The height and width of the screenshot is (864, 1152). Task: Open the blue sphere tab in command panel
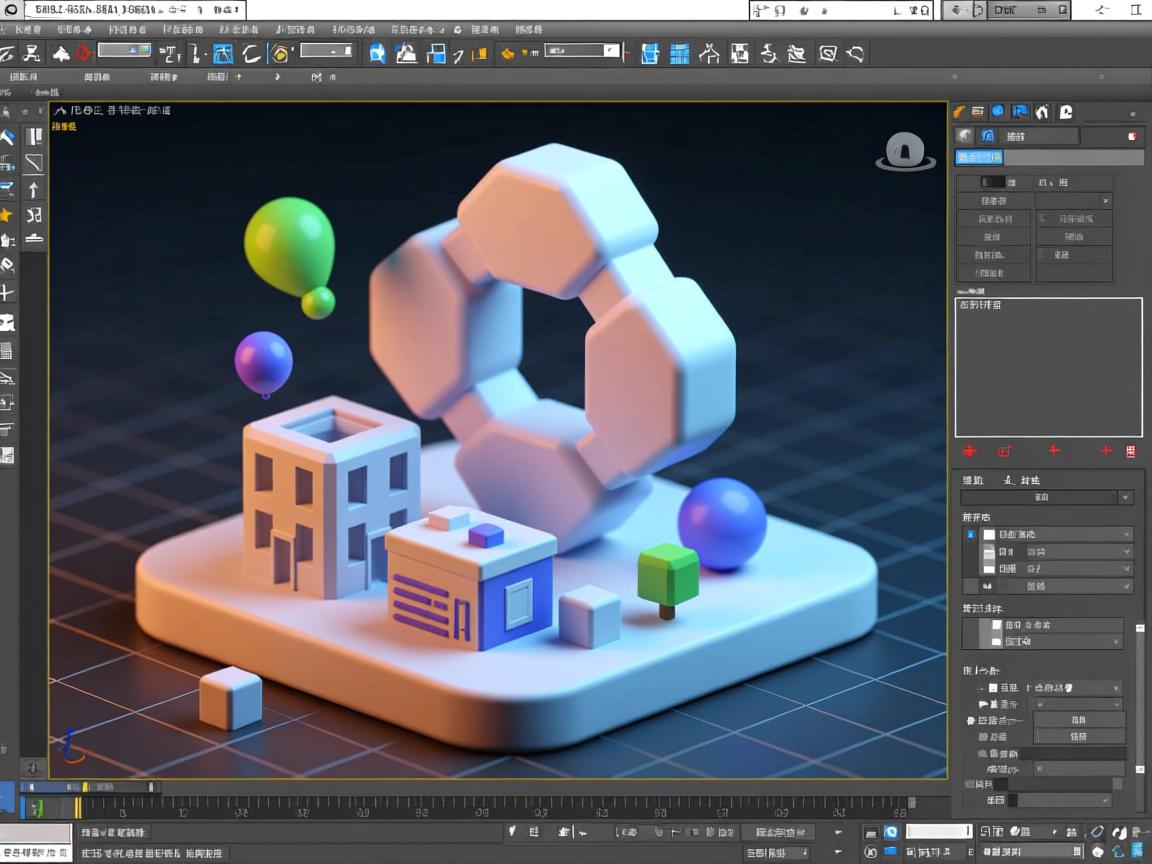coord(998,112)
